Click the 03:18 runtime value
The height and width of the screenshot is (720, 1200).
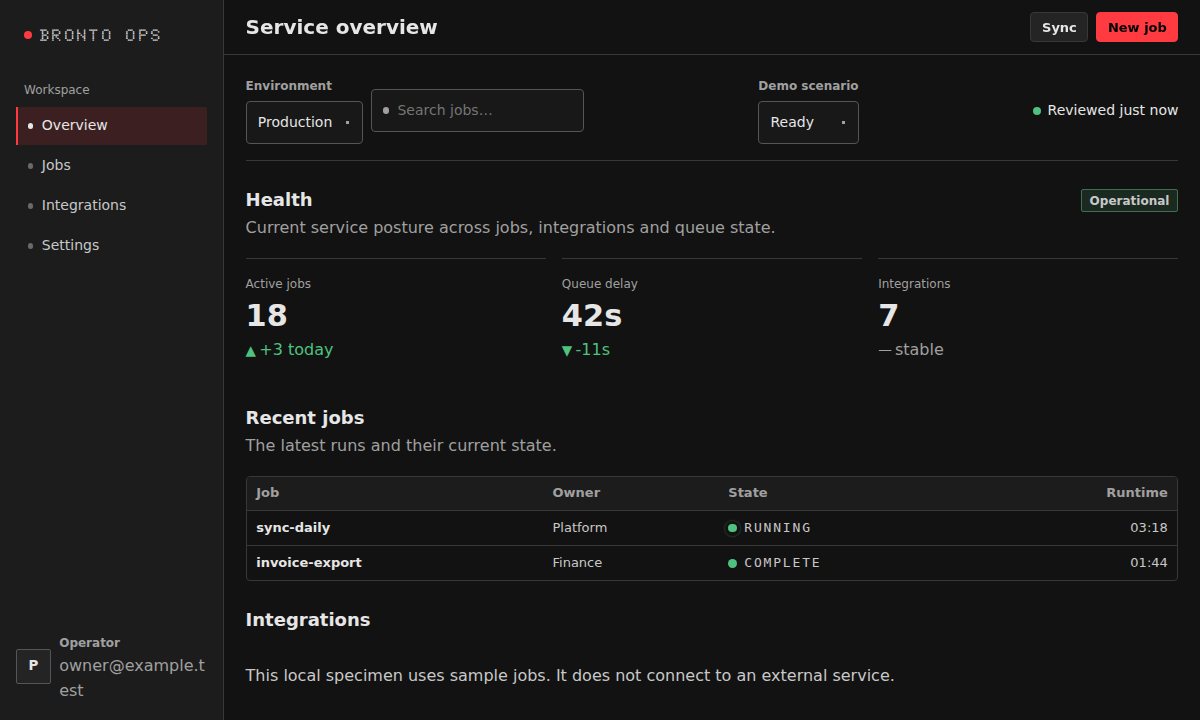pyautogui.click(x=1149, y=528)
